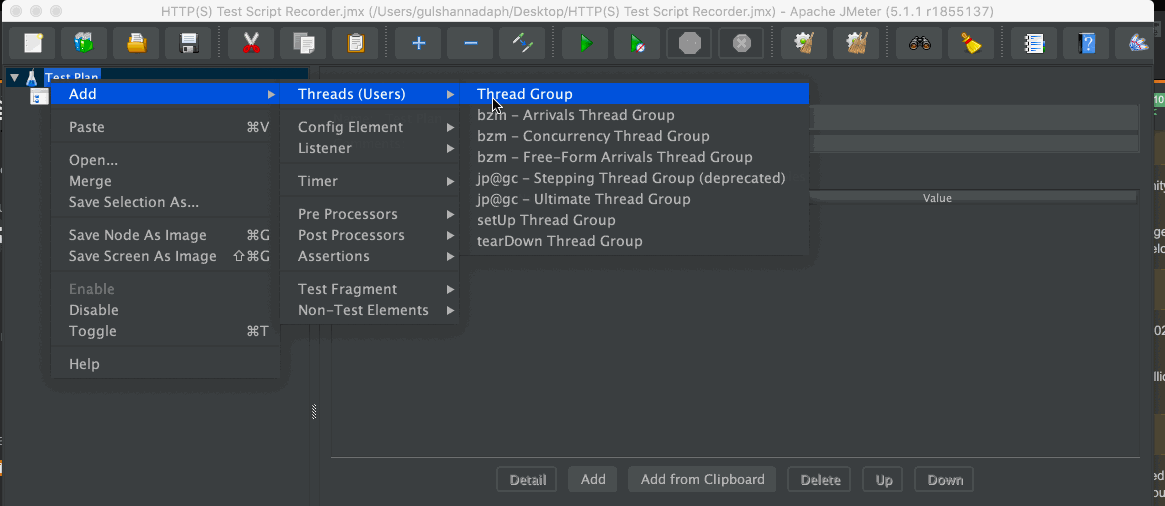
Task: Choose Paste in the context menu
Action: [165, 127]
